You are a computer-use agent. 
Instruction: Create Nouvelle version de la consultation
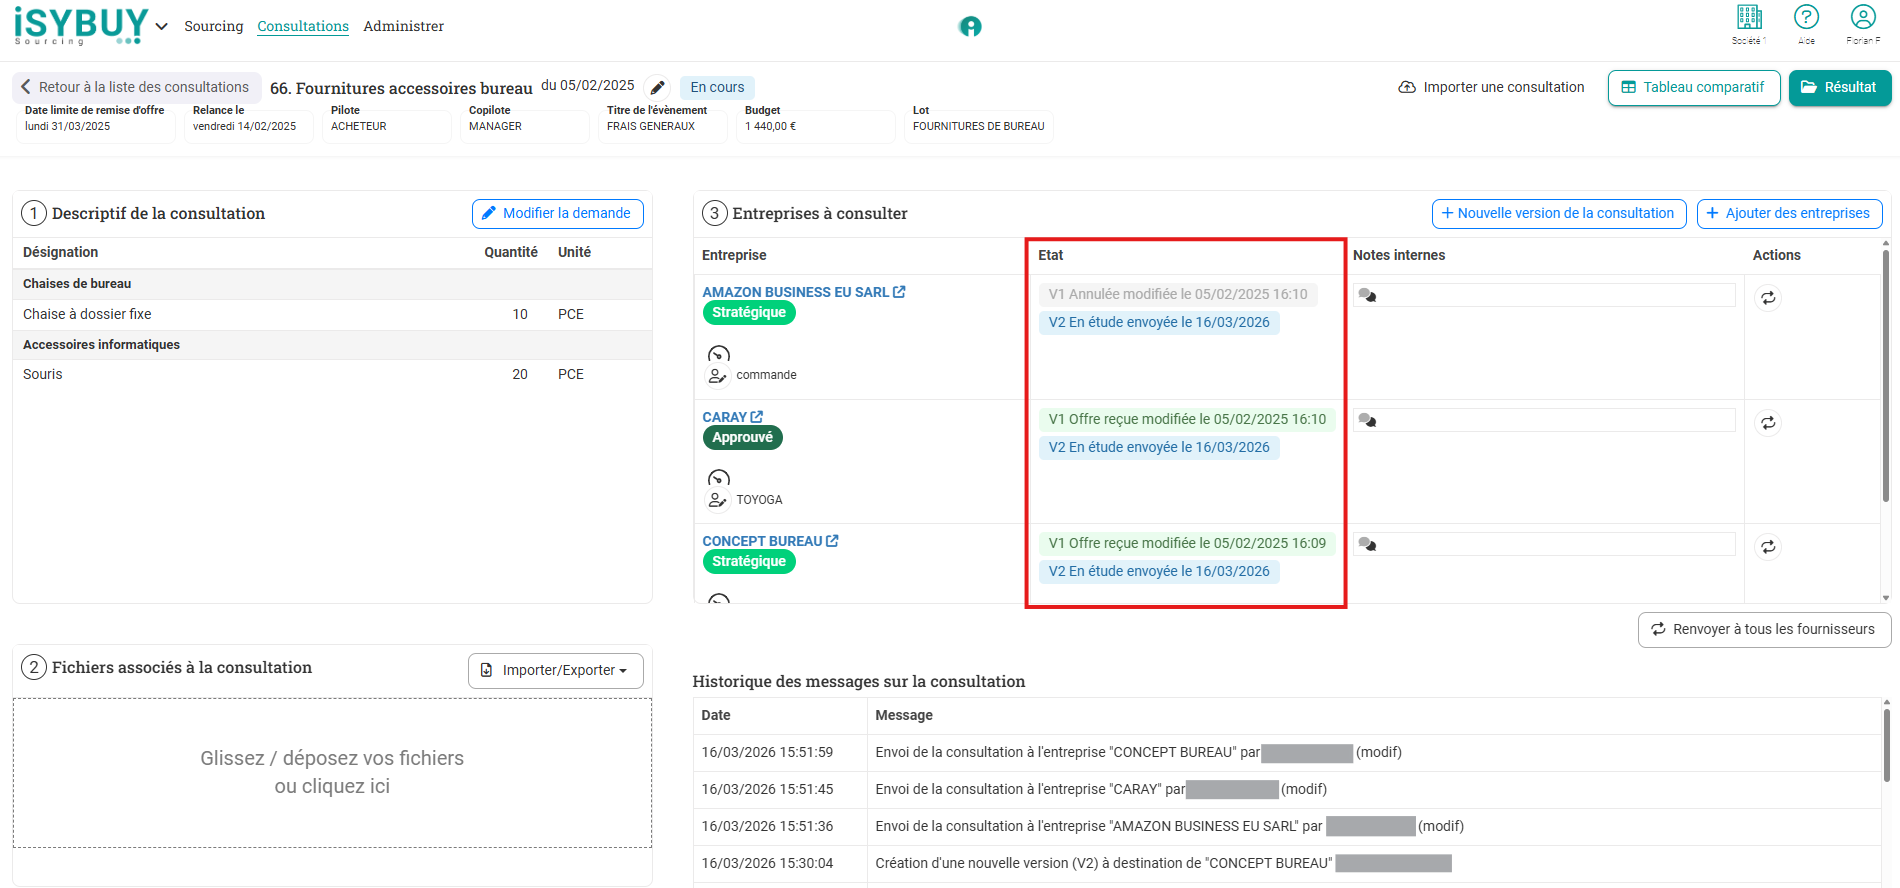1559,213
